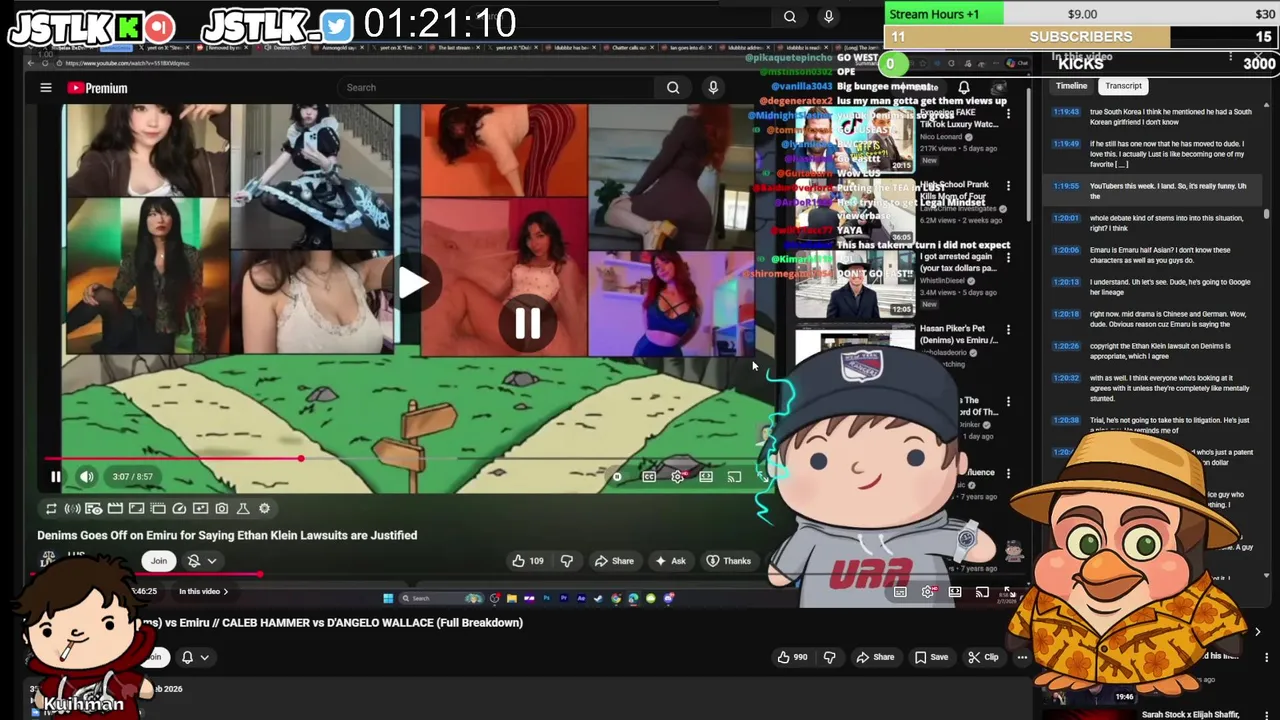The image size is (1280, 720).
Task: Share the outer video
Action: 875,657
